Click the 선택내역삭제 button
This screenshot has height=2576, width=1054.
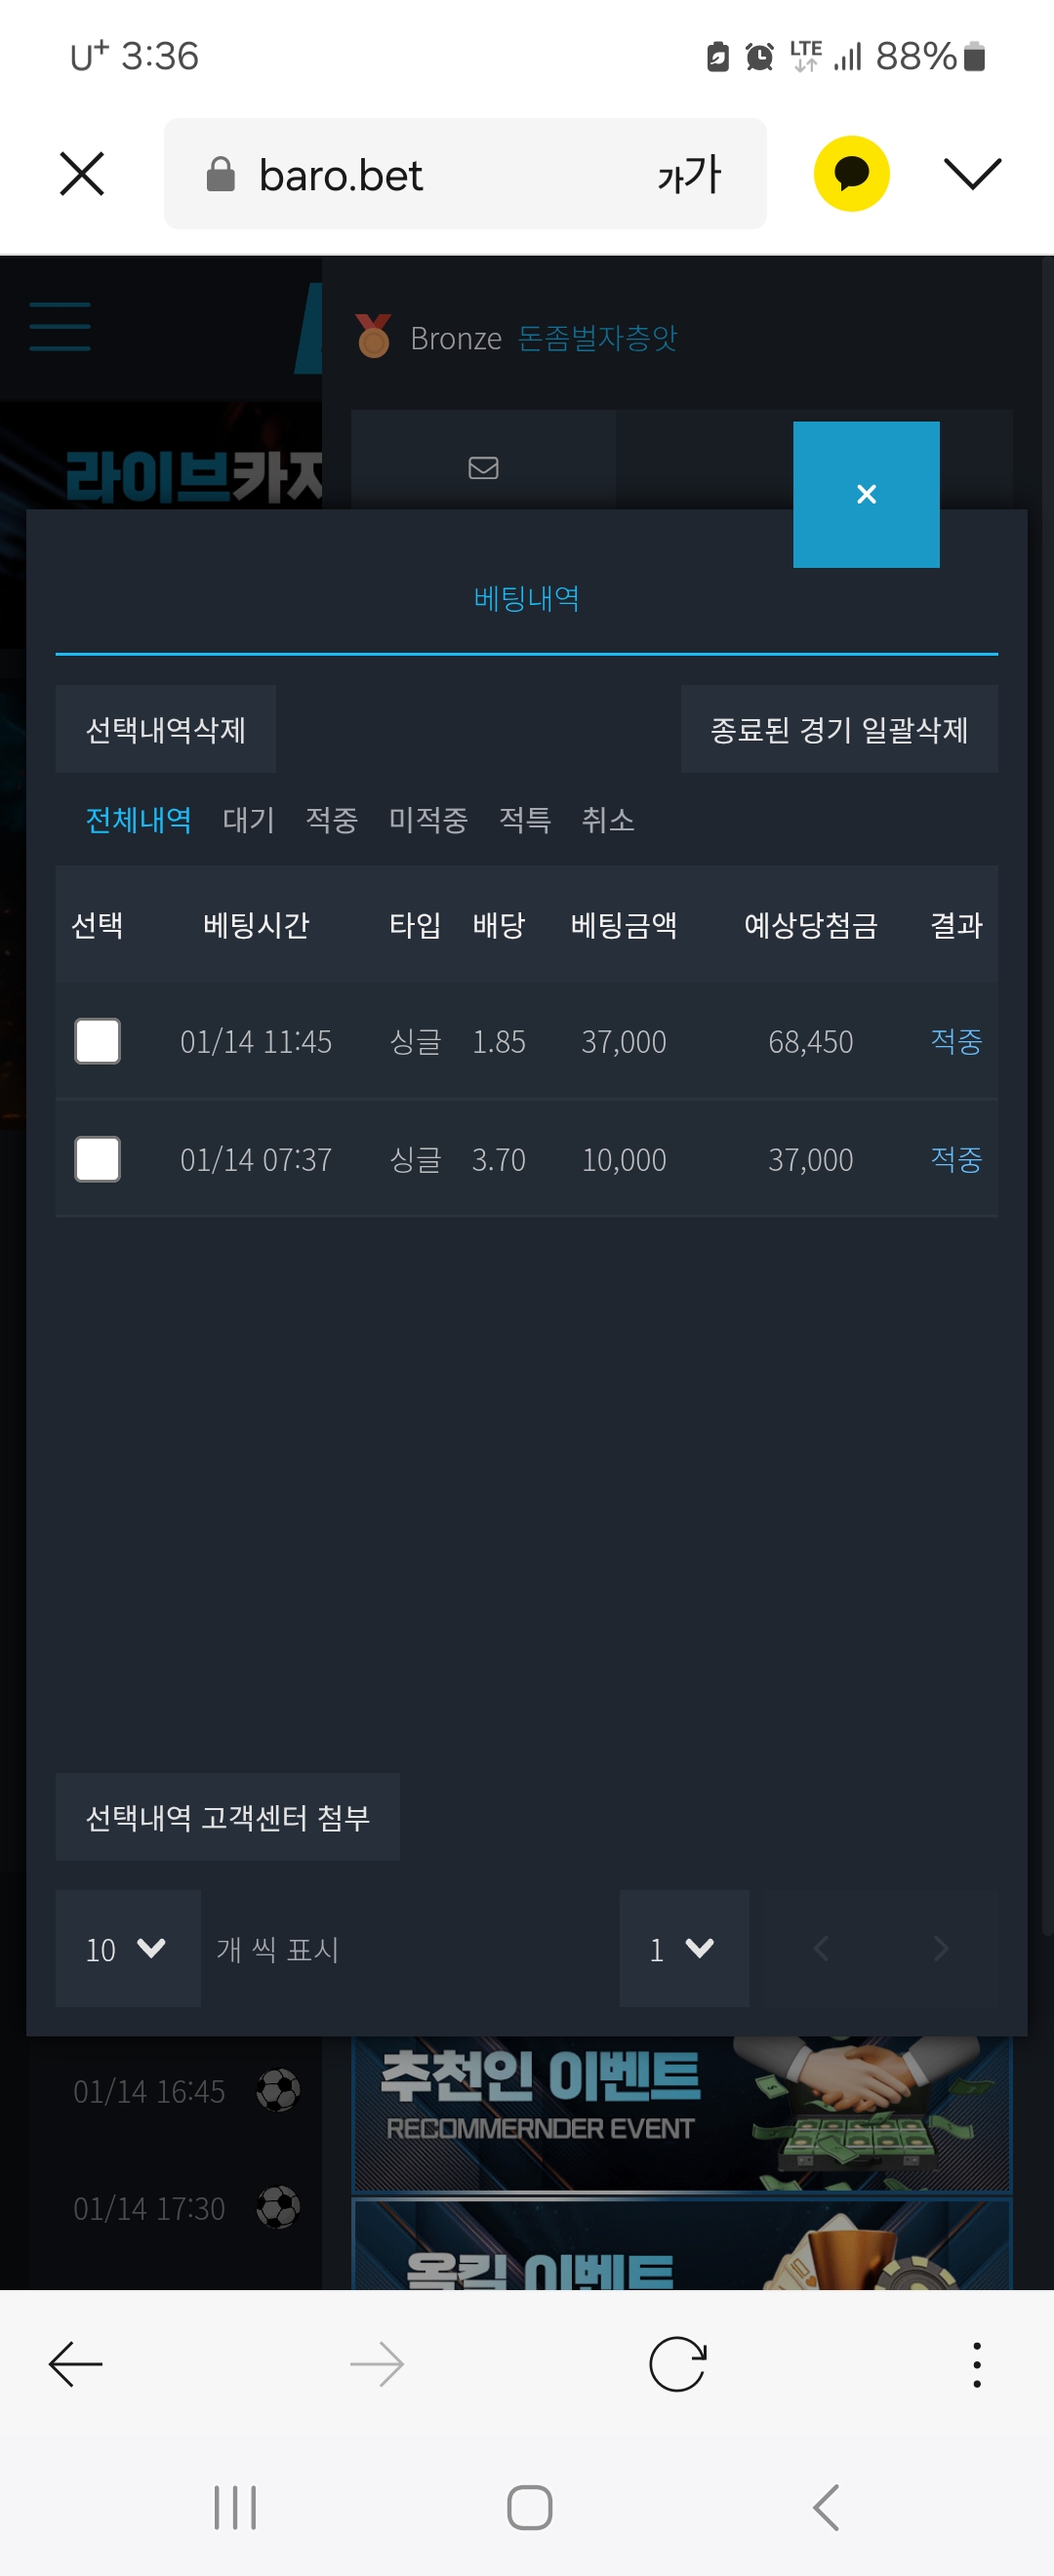coord(166,729)
